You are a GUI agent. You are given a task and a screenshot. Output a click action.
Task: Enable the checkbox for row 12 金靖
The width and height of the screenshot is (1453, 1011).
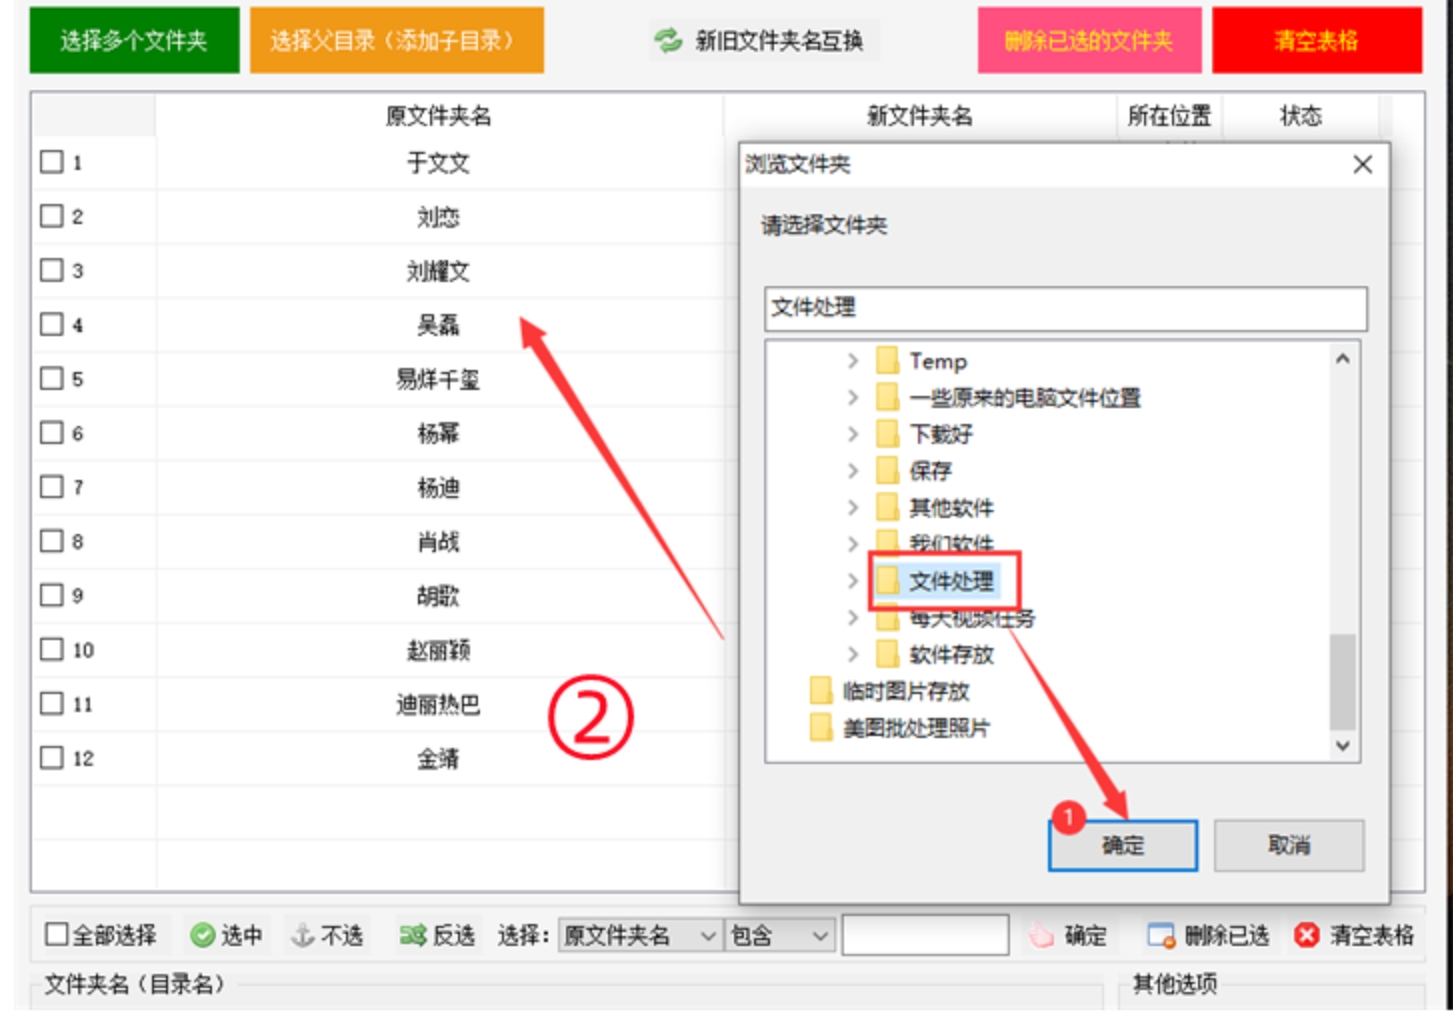coord(51,758)
